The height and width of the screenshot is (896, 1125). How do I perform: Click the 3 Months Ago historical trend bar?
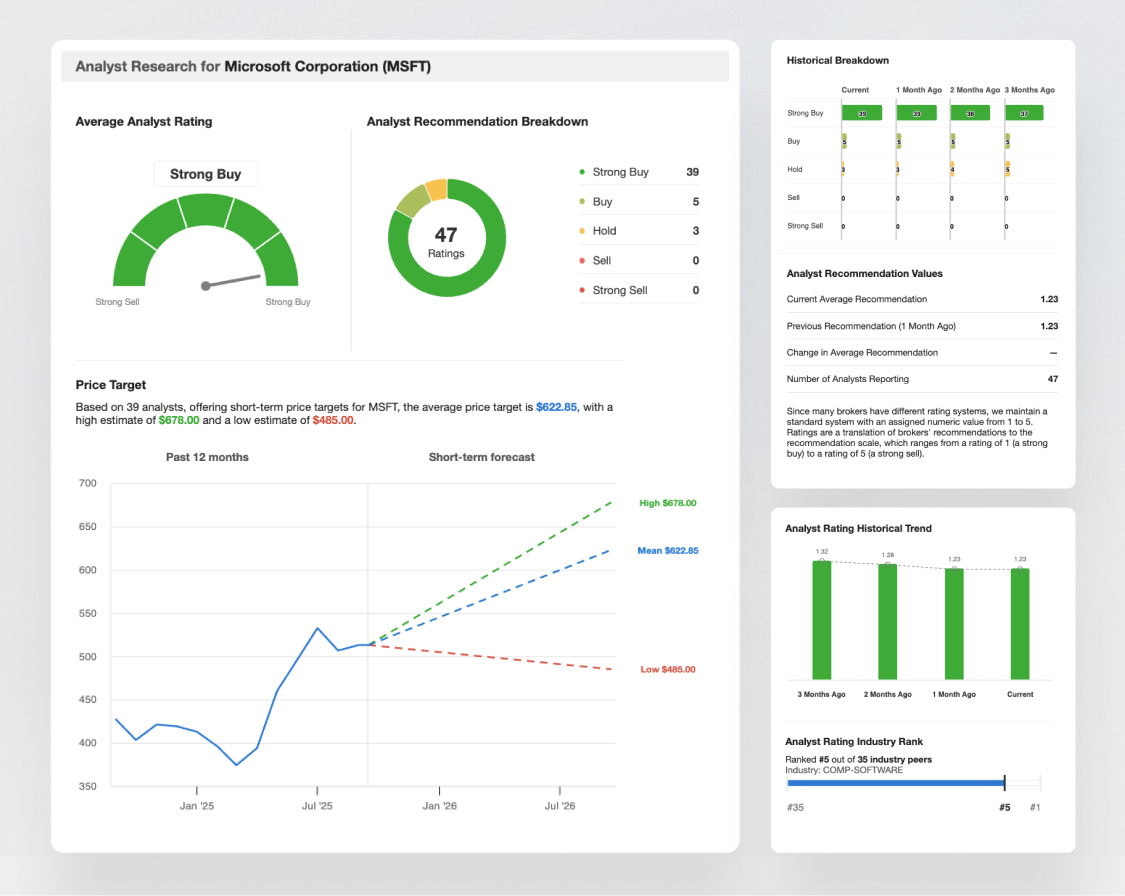(x=821, y=620)
